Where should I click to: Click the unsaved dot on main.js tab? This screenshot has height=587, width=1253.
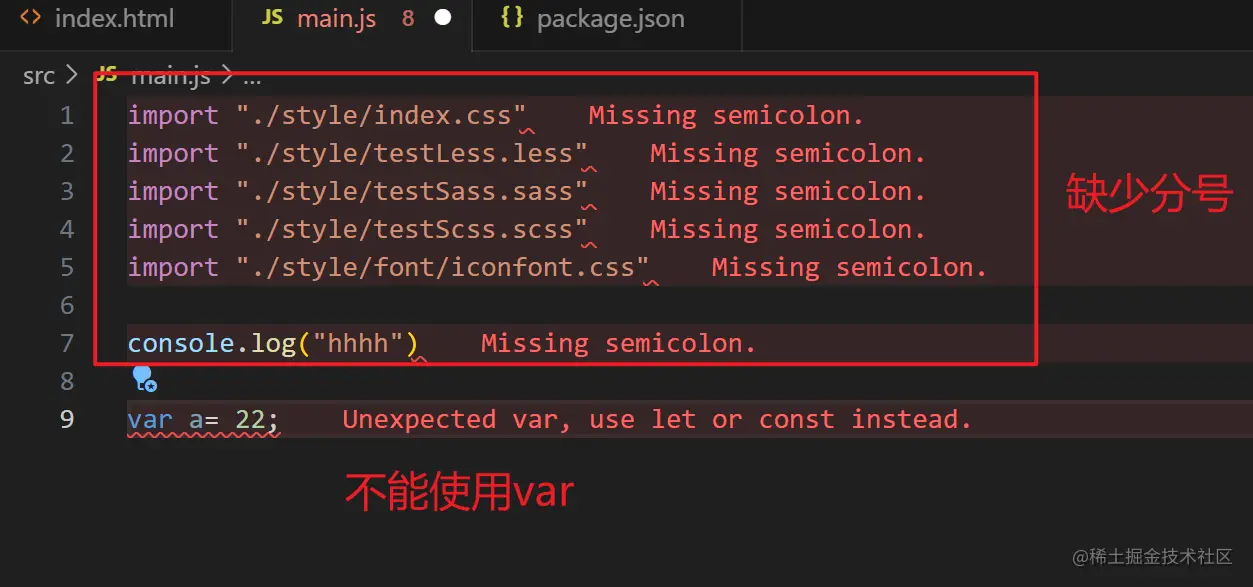coord(443,19)
